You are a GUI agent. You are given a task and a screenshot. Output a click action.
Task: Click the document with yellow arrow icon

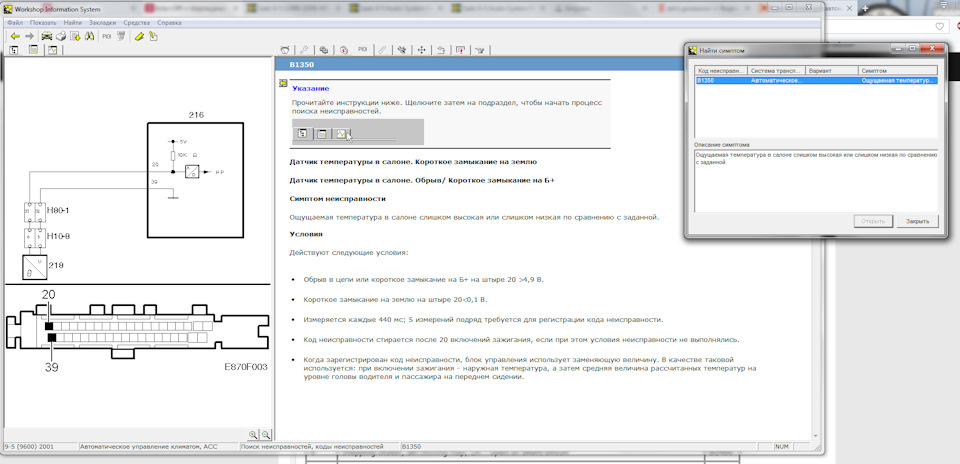[75, 36]
